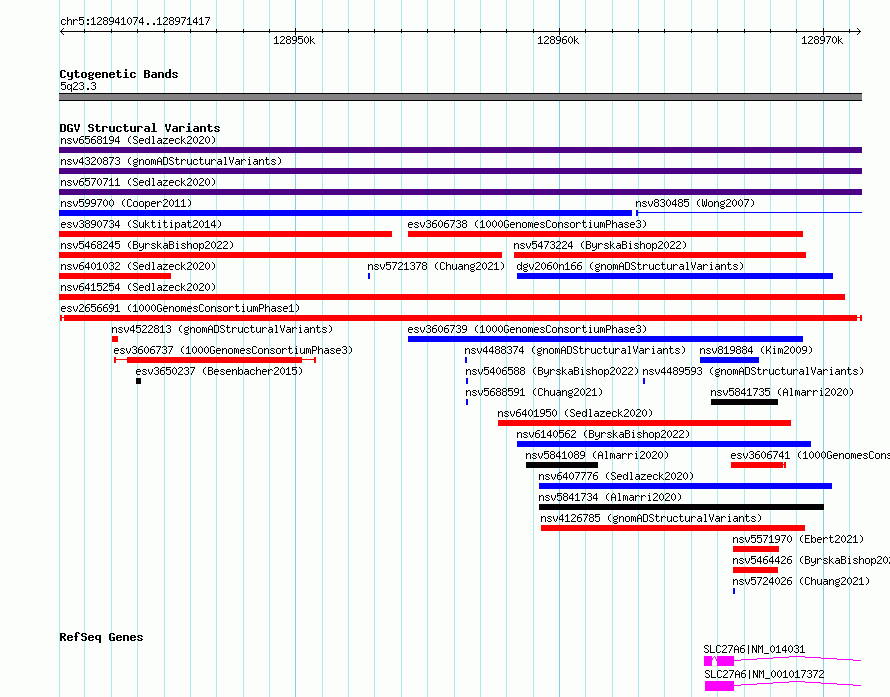Click the red nsv5571970 variant bar
Image resolution: width=890 pixels, height=697 pixels.
click(756, 549)
